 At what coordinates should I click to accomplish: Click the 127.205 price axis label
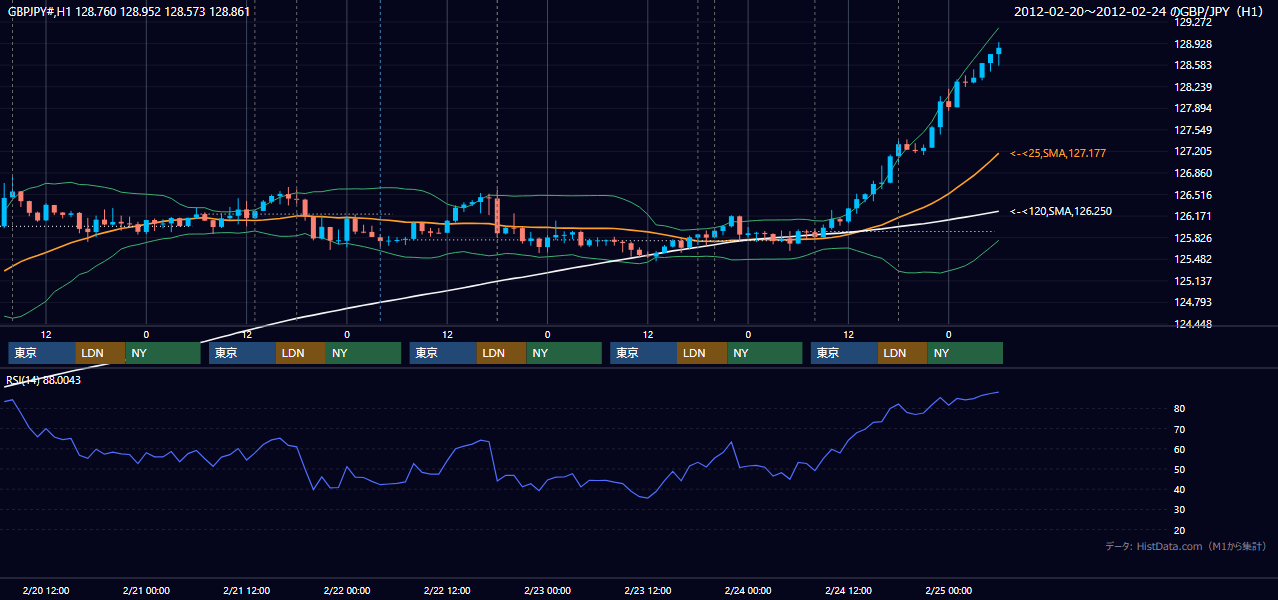1194,151
